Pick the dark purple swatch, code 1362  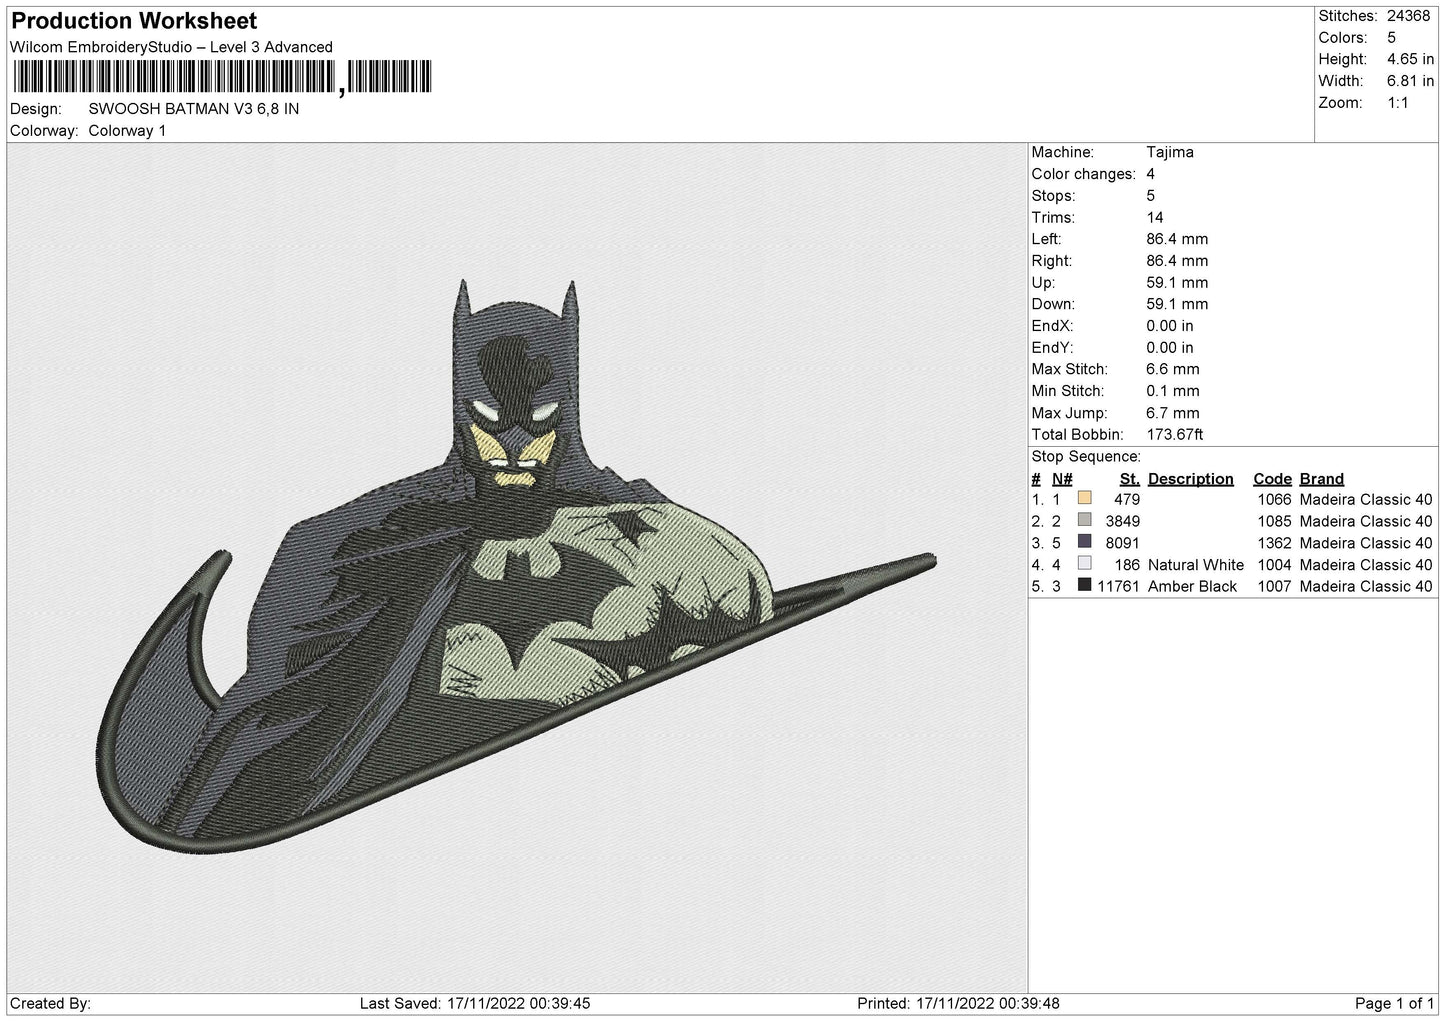[x=1084, y=543]
